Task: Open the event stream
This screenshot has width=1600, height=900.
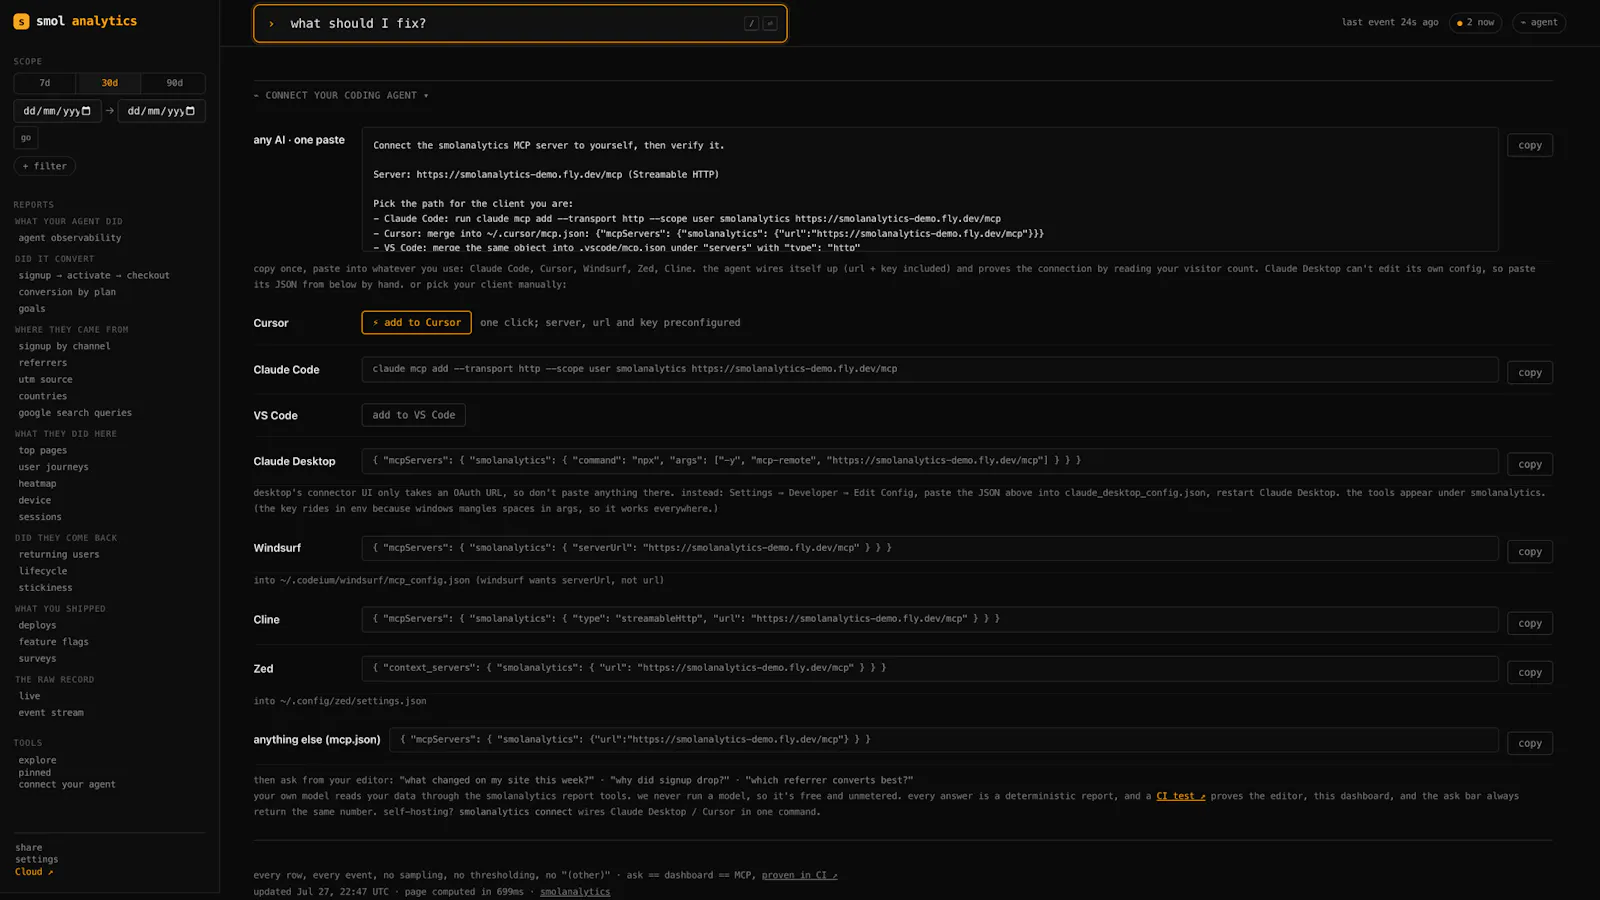Action: (x=51, y=713)
